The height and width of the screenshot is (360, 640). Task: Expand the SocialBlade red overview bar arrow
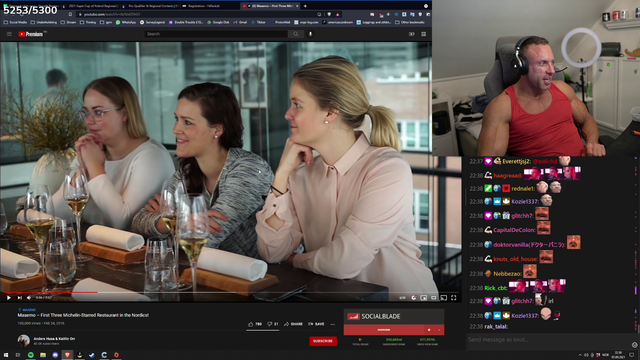pos(439,330)
